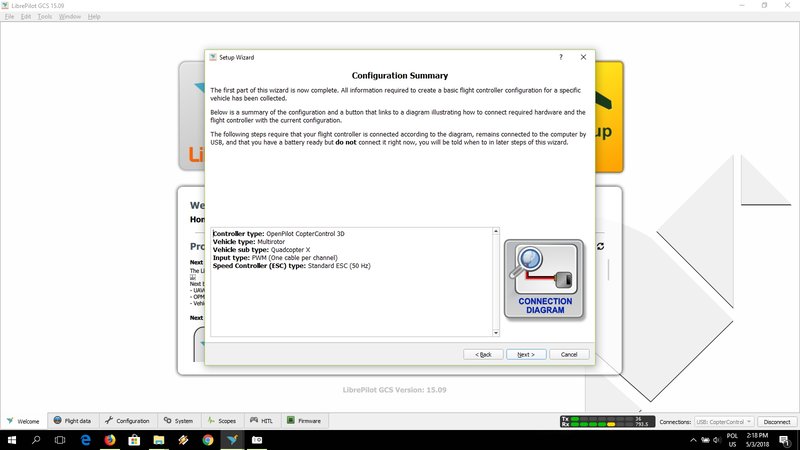Click the Disconnect button
The height and width of the screenshot is (450, 800).
776,422
